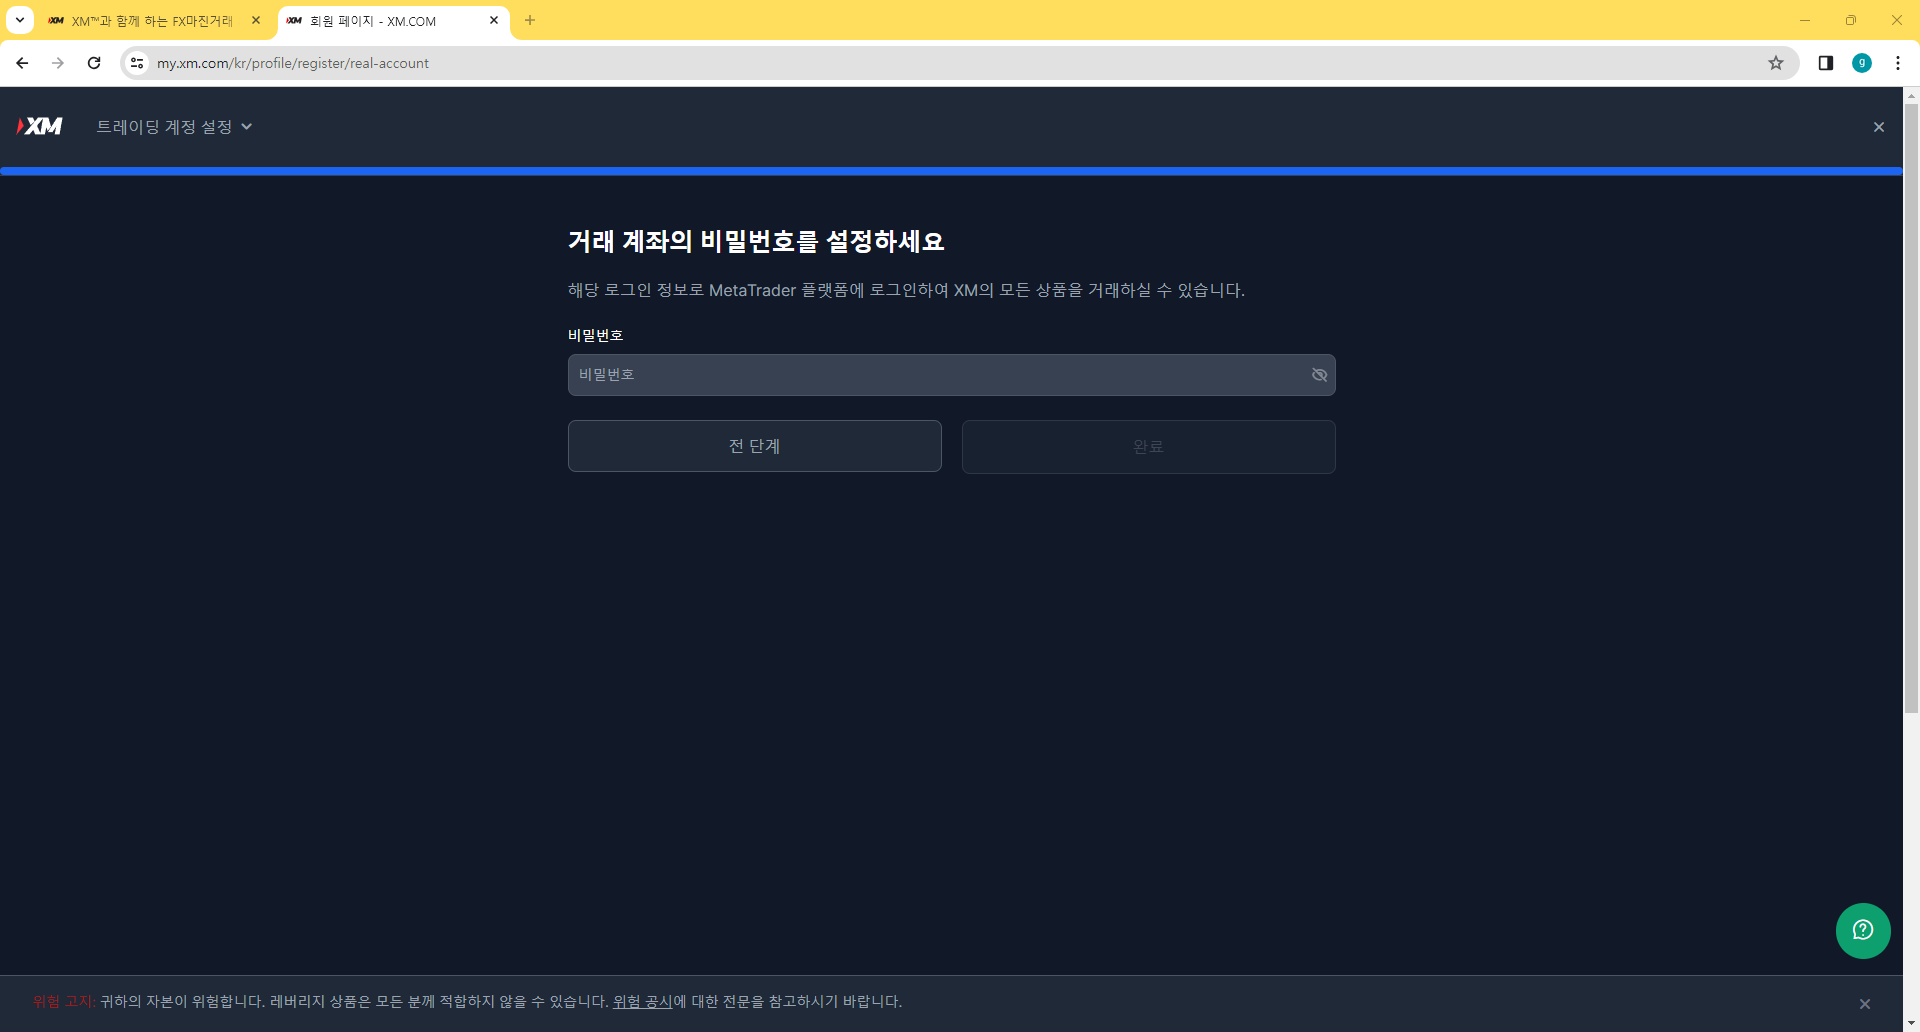Open the Chrome three-dot menu
The image size is (1920, 1032).
[1899, 62]
